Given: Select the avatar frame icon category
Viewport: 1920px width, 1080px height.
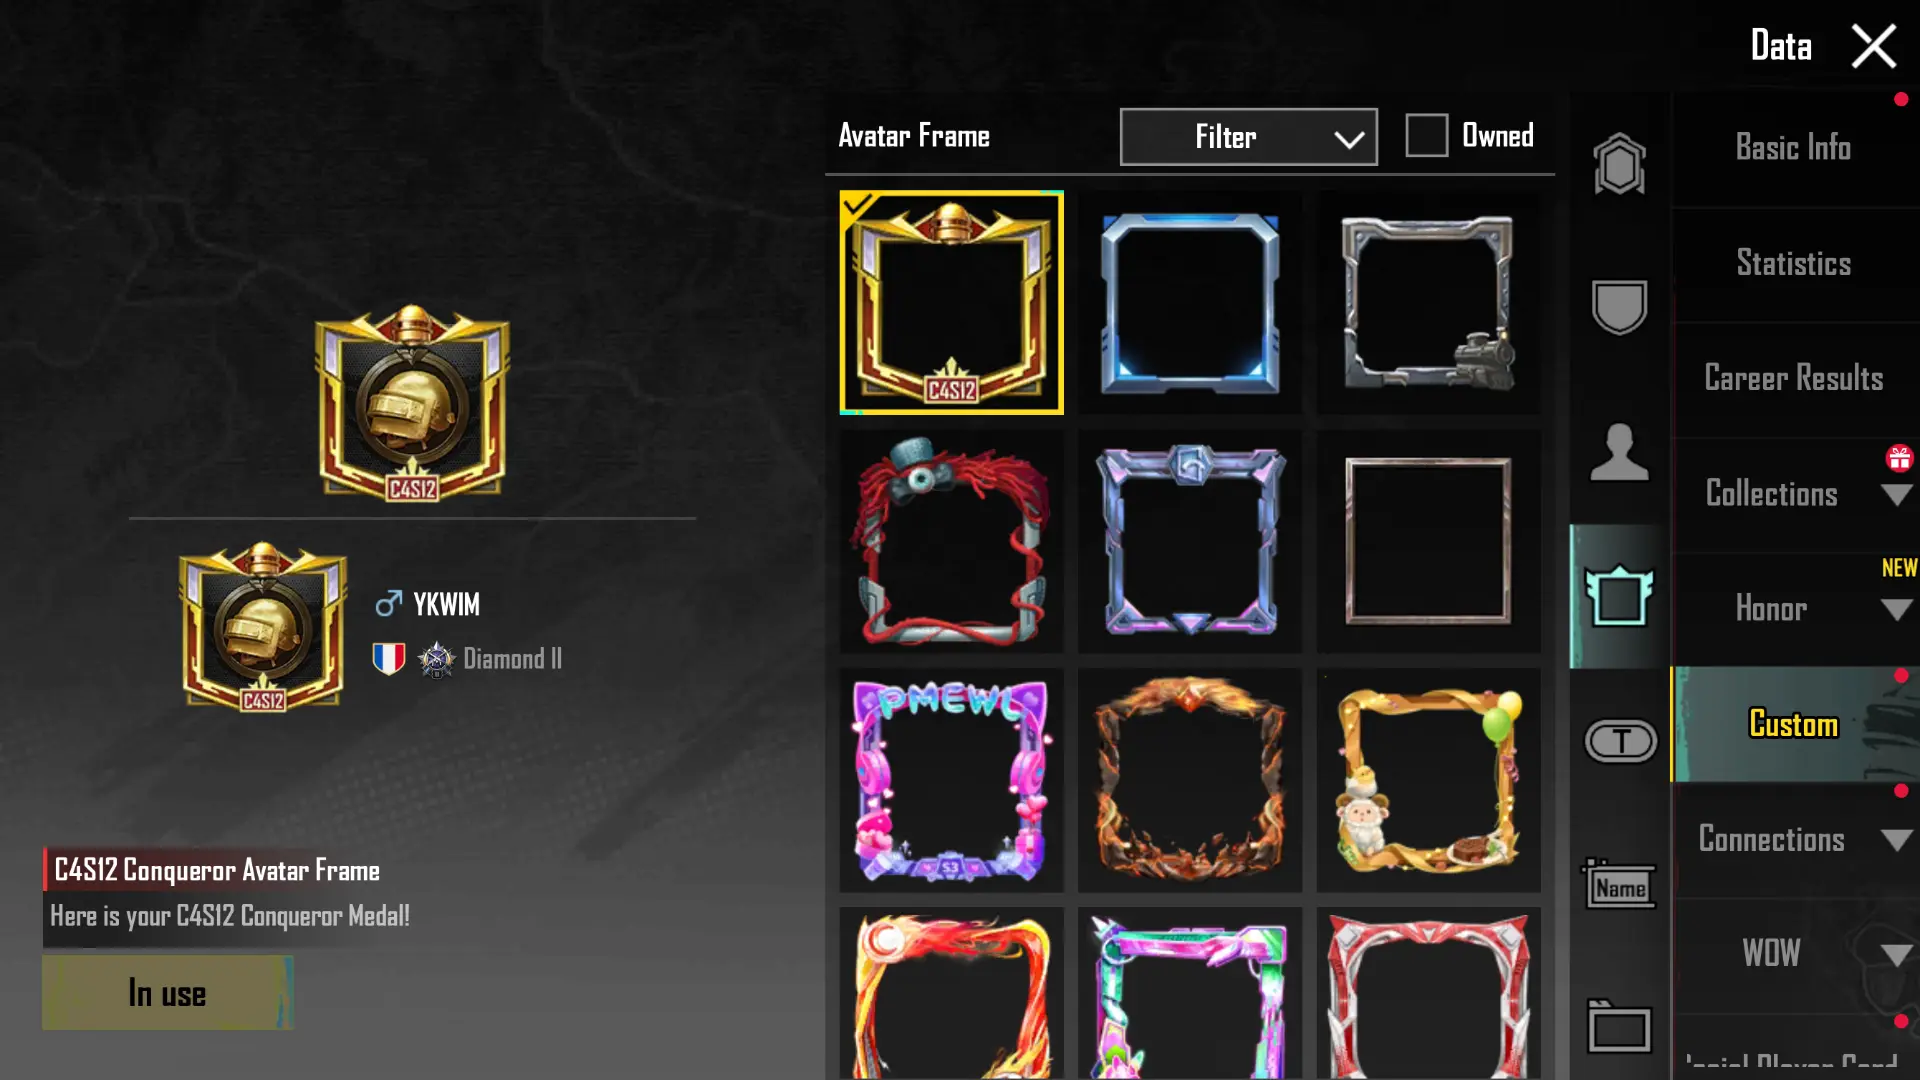Looking at the screenshot, I should (1619, 596).
